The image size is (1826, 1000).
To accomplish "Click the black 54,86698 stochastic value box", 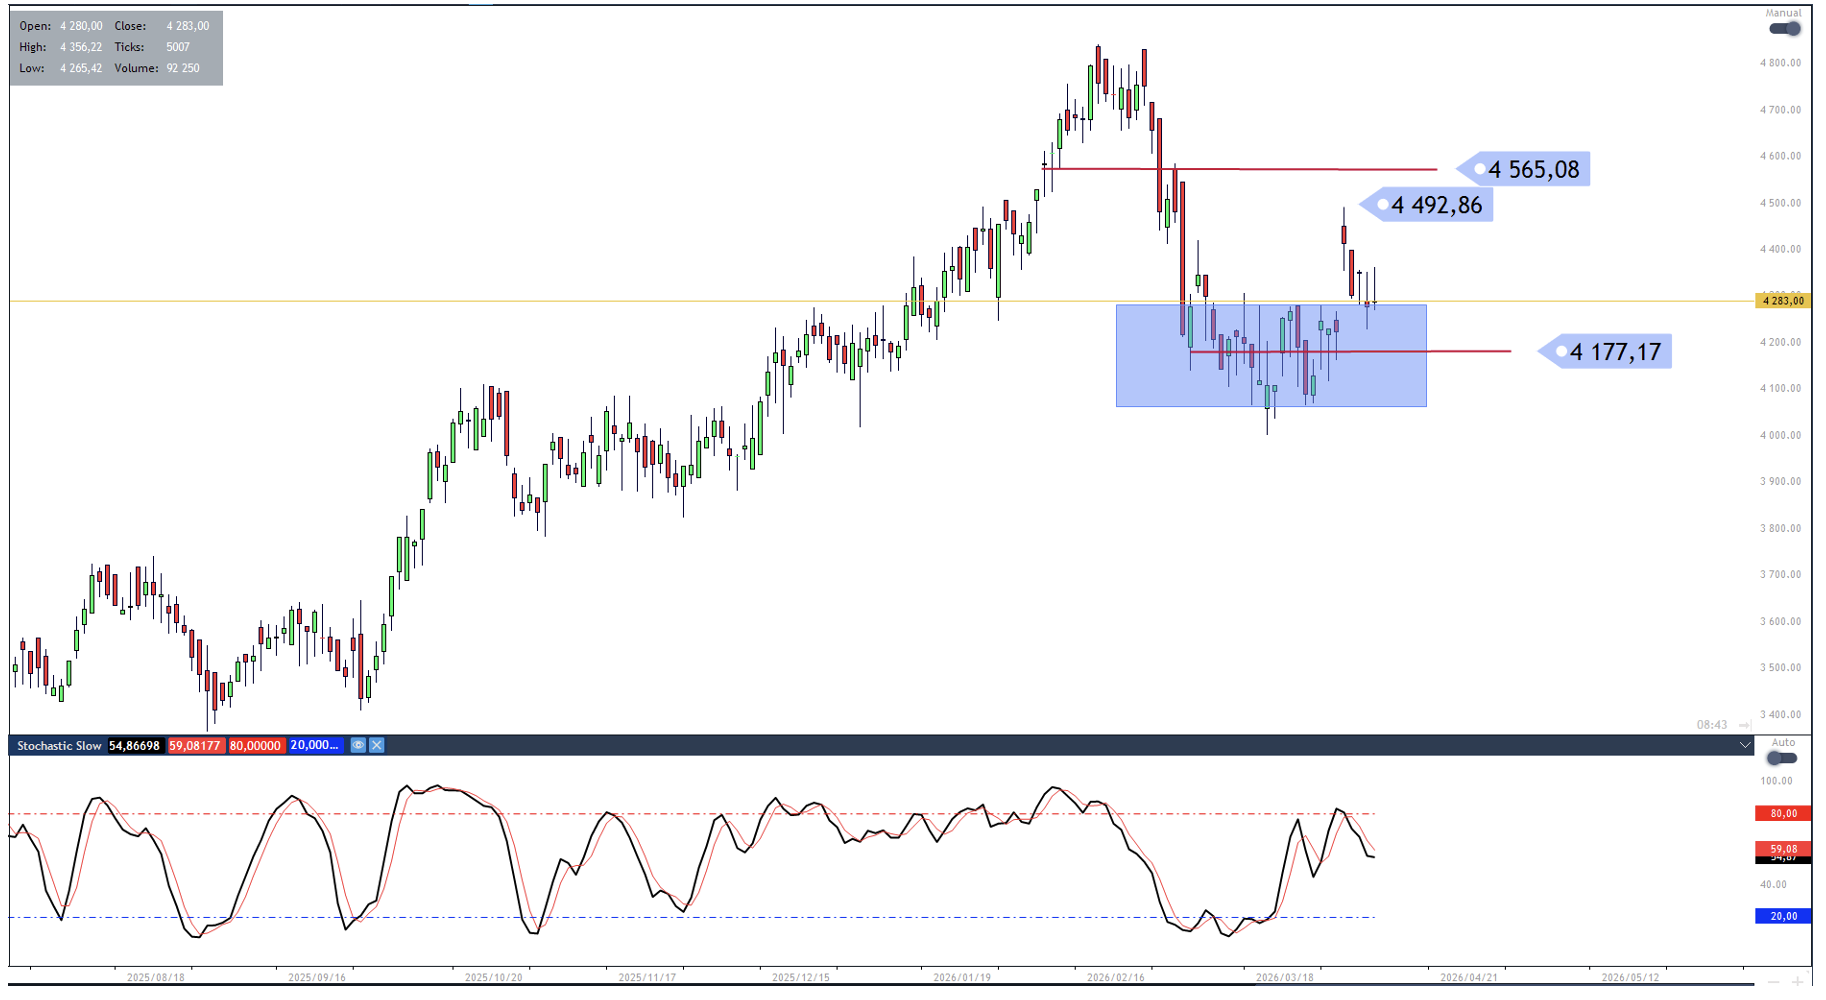I will point(135,746).
